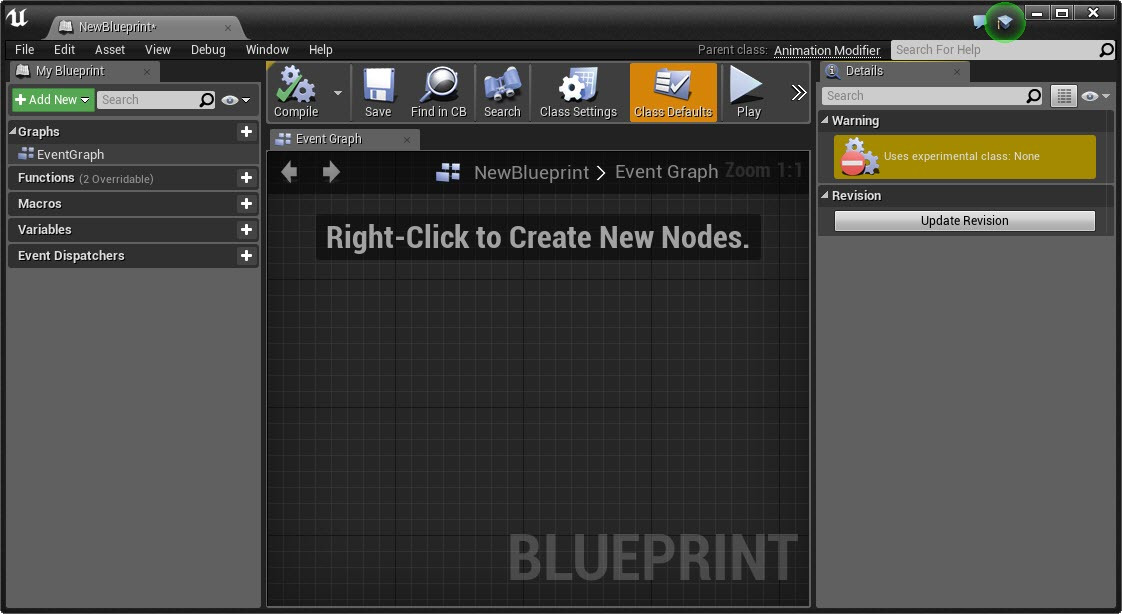This screenshot has height=614, width=1122.
Task: Toggle the Class Defaults view
Action: [x=672, y=92]
